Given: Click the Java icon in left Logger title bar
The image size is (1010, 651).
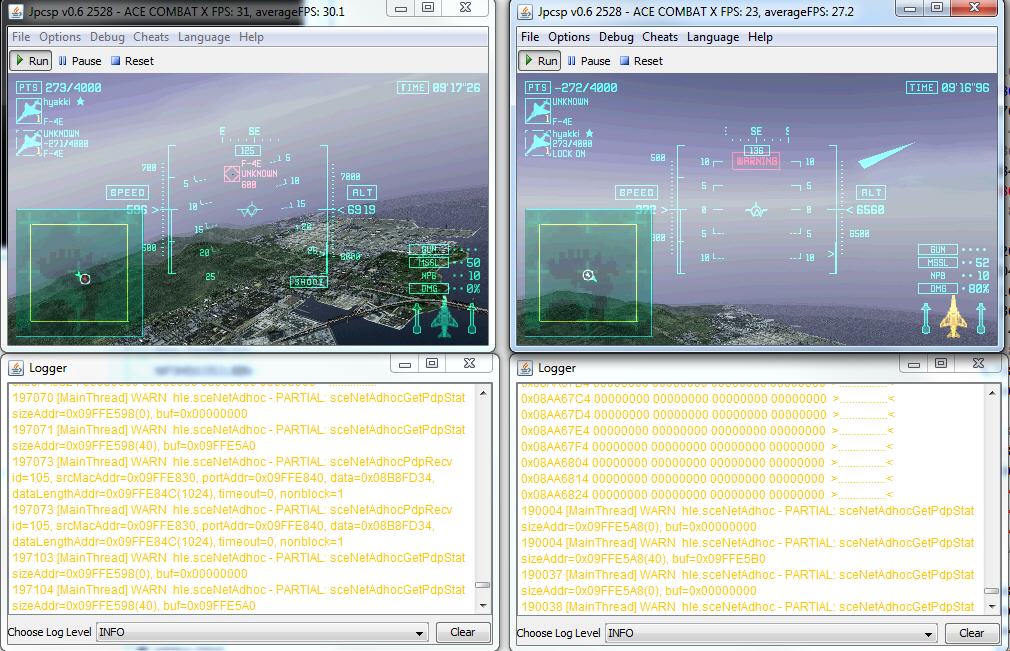Looking at the screenshot, I should click(17, 367).
